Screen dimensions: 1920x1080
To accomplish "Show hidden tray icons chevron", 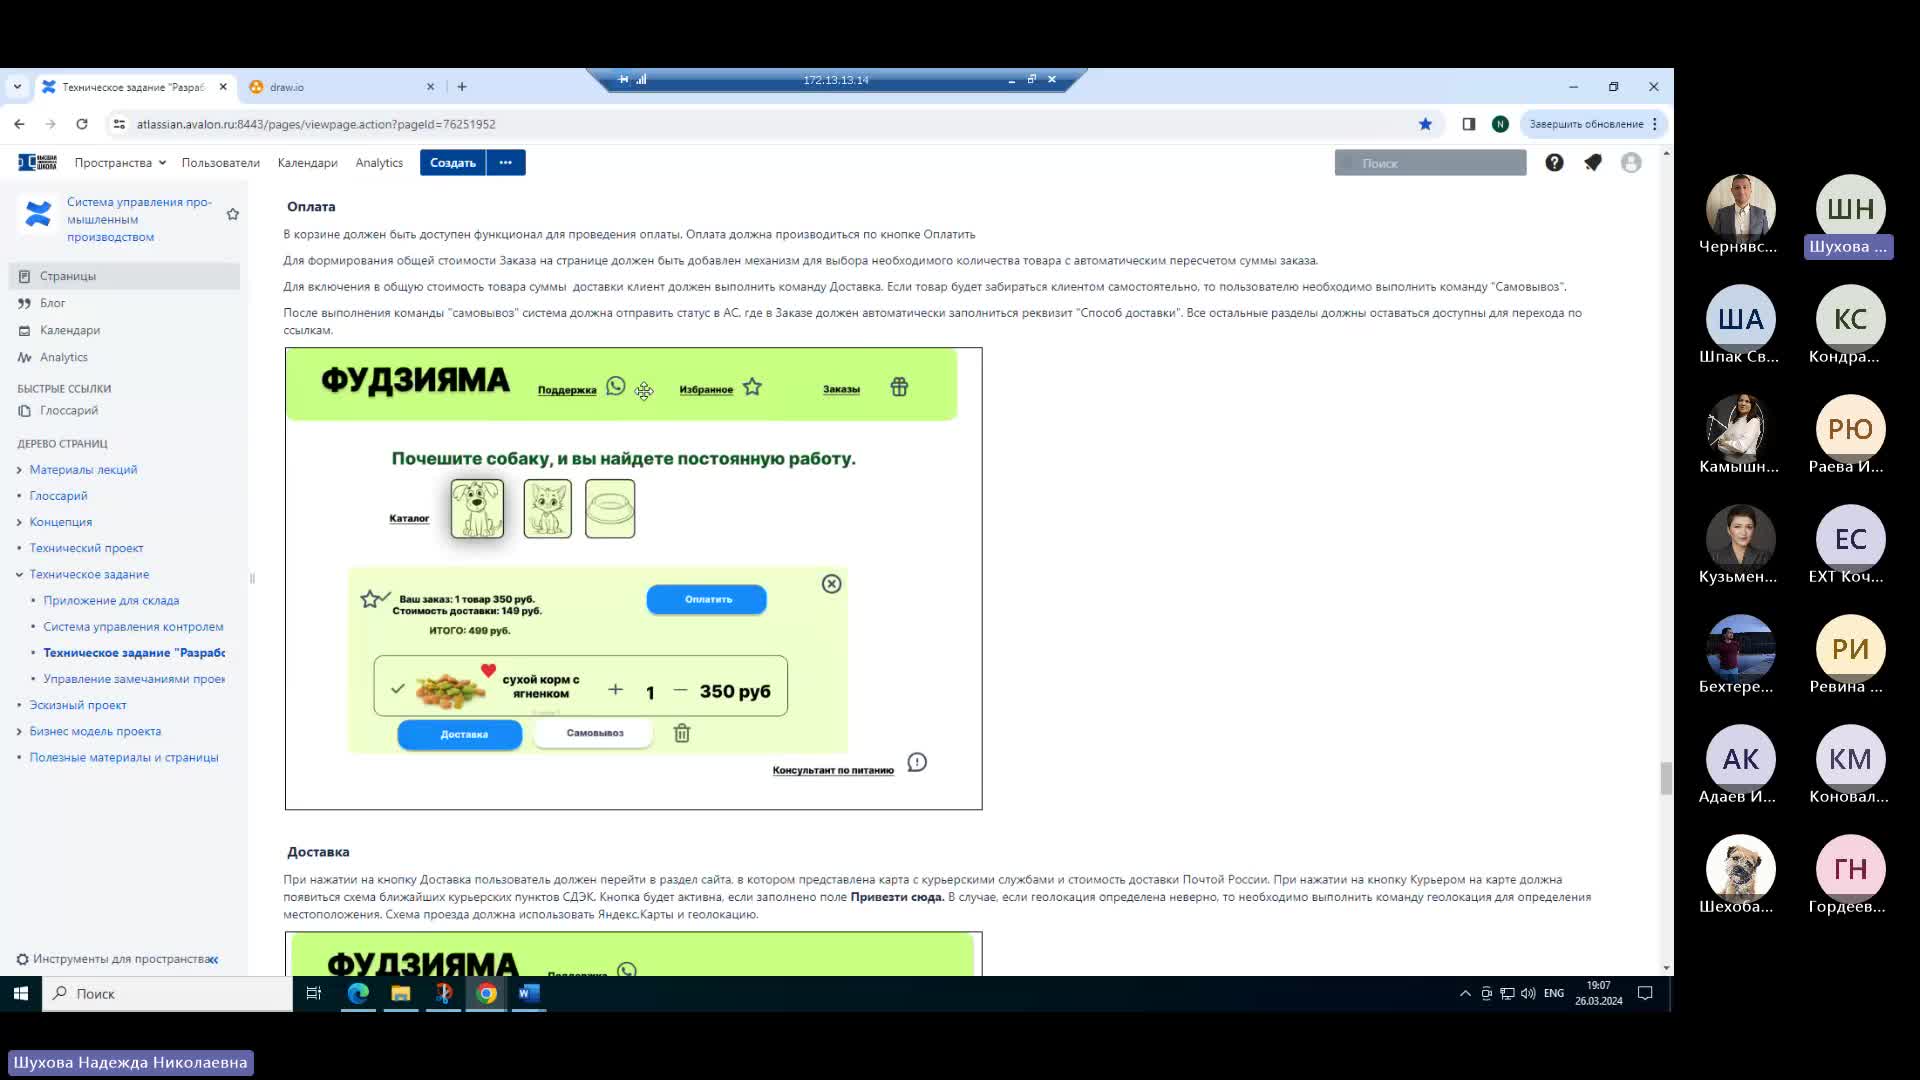I will pyautogui.click(x=1465, y=993).
